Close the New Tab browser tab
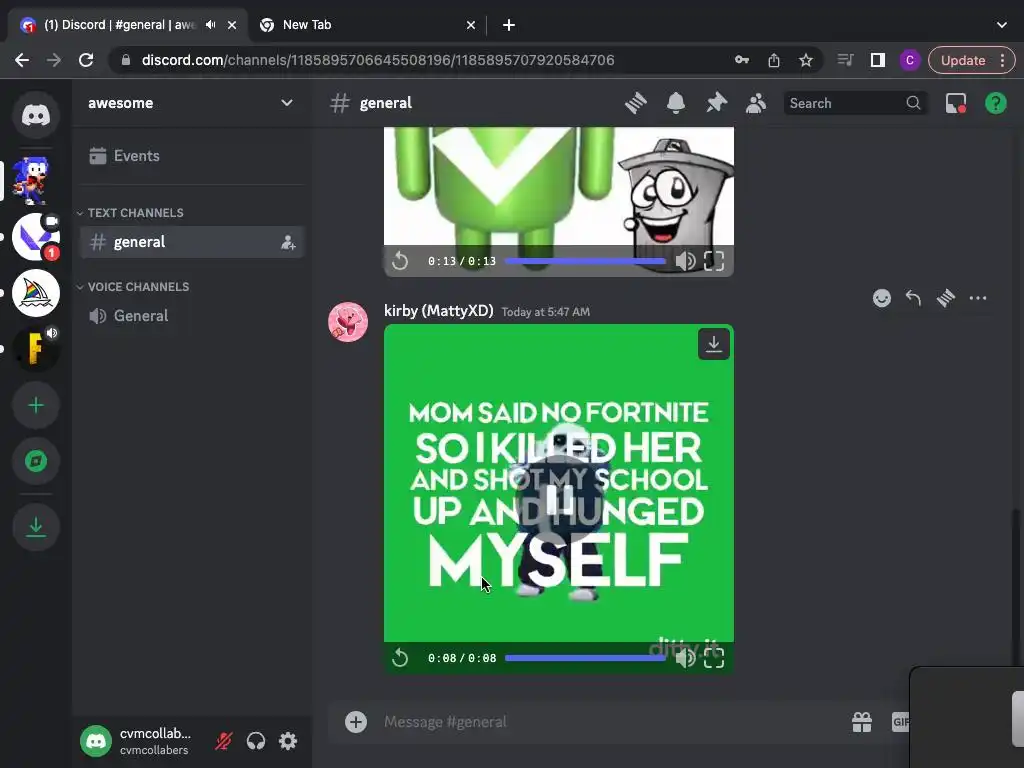This screenshot has height=768, width=1024. (471, 25)
